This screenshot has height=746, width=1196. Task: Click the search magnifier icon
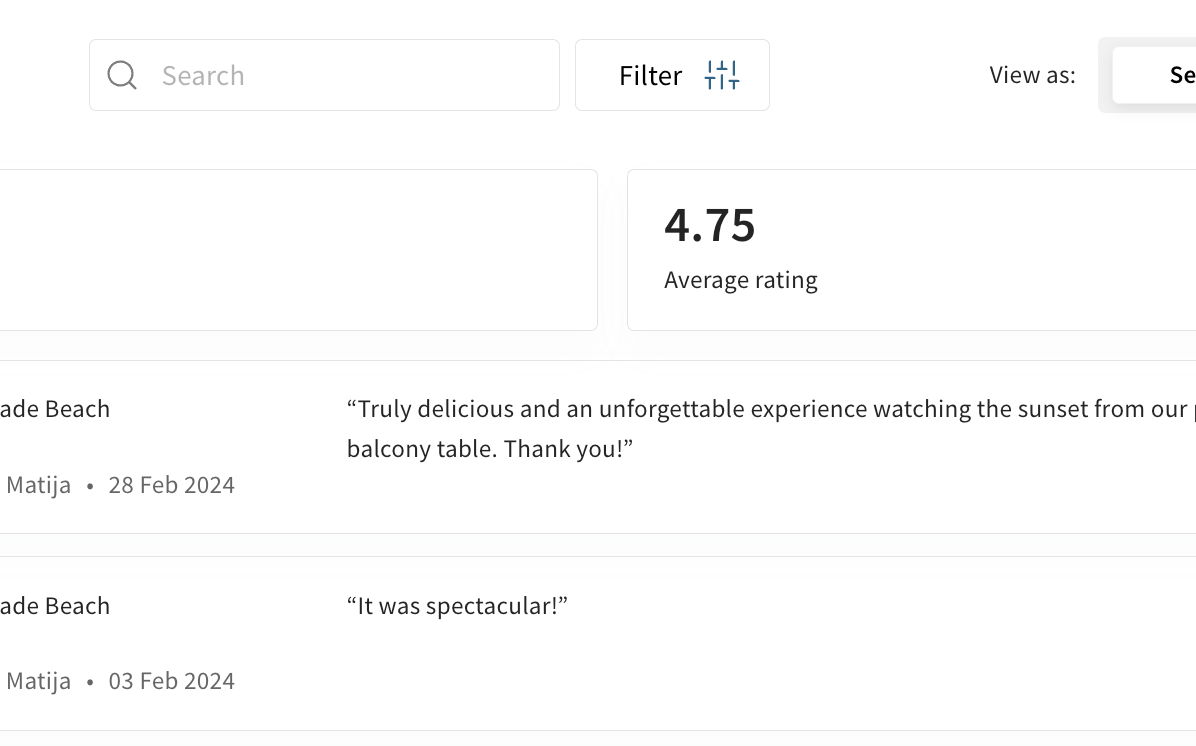(x=122, y=75)
